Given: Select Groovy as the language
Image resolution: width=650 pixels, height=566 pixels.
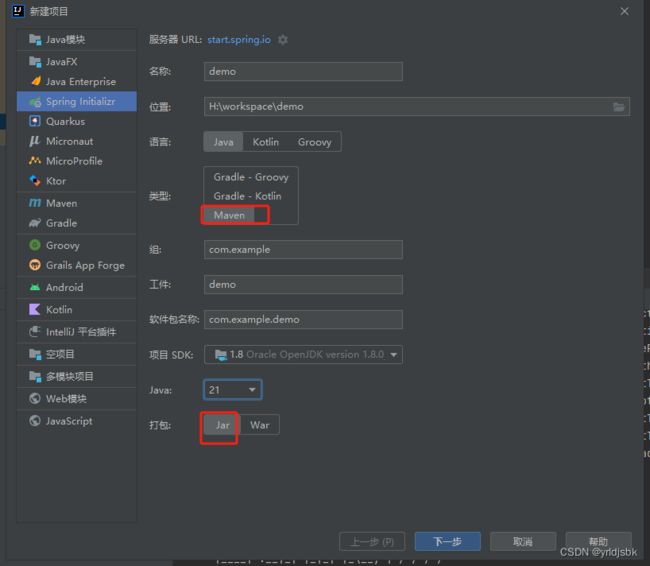Looking at the screenshot, I should click(x=315, y=142).
